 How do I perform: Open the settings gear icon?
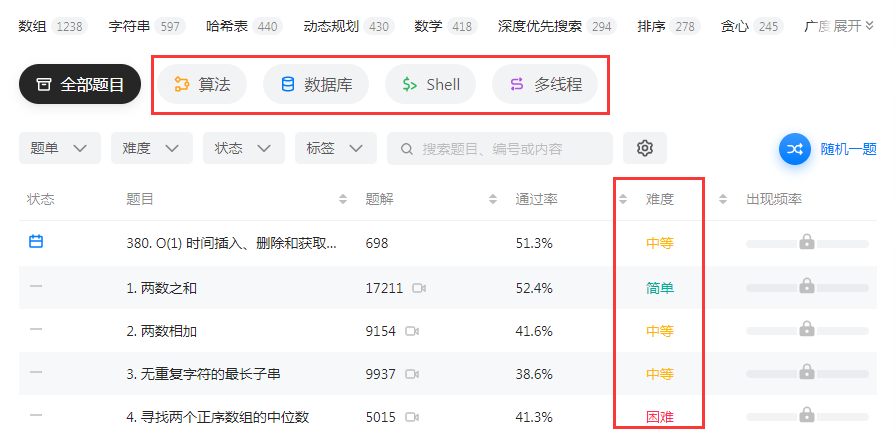[x=644, y=148]
